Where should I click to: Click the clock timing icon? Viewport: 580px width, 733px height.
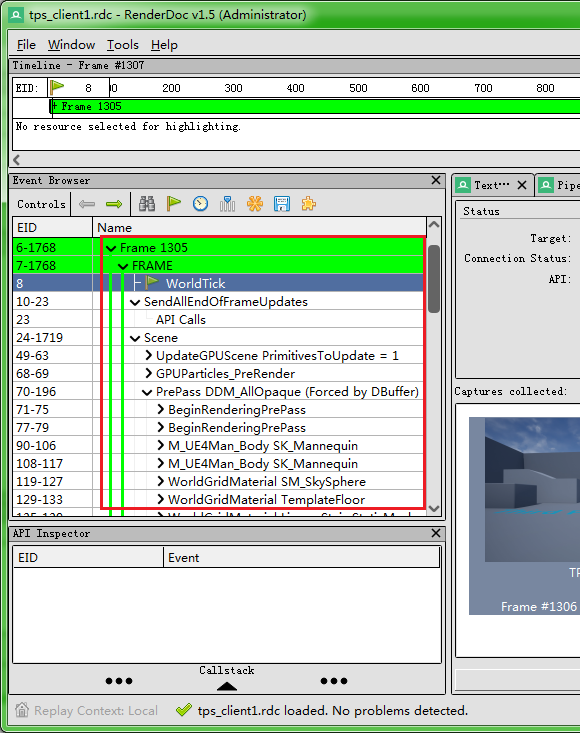(x=200, y=204)
